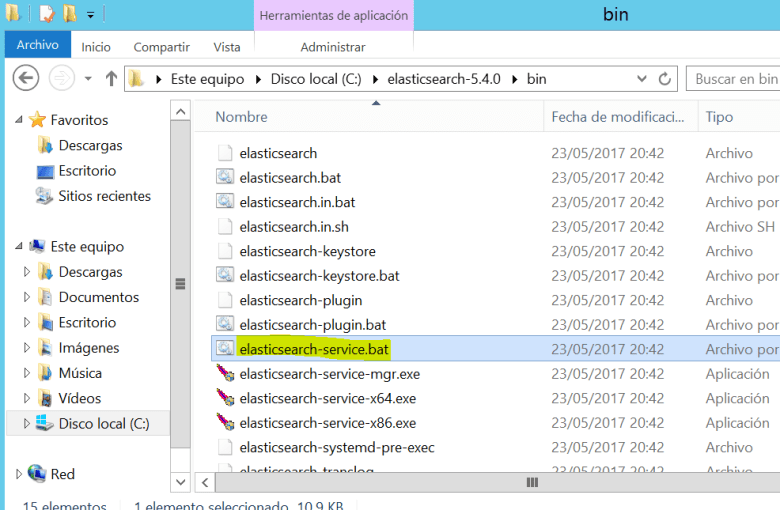Collapse the Este equipo tree node

(x=19, y=247)
